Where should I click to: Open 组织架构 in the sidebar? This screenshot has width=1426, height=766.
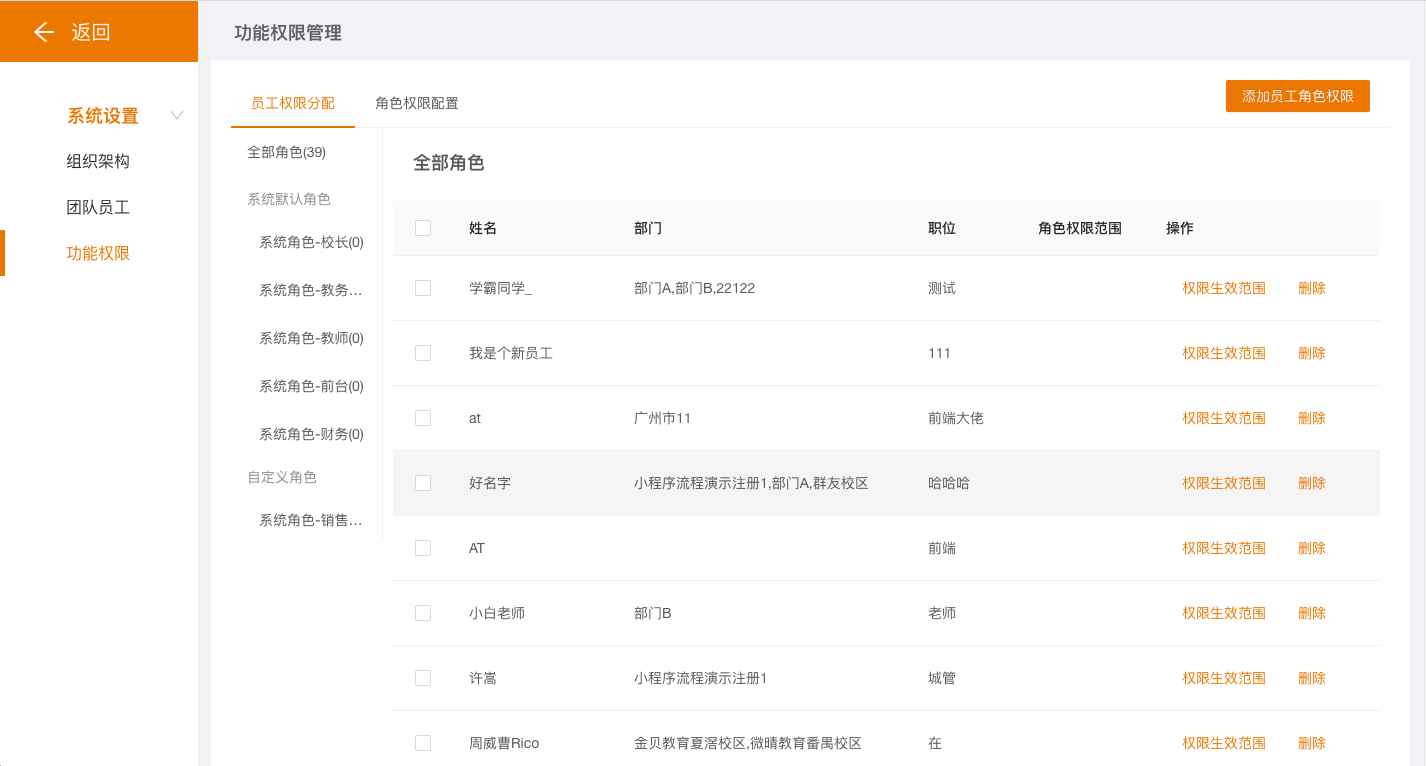point(98,161)
